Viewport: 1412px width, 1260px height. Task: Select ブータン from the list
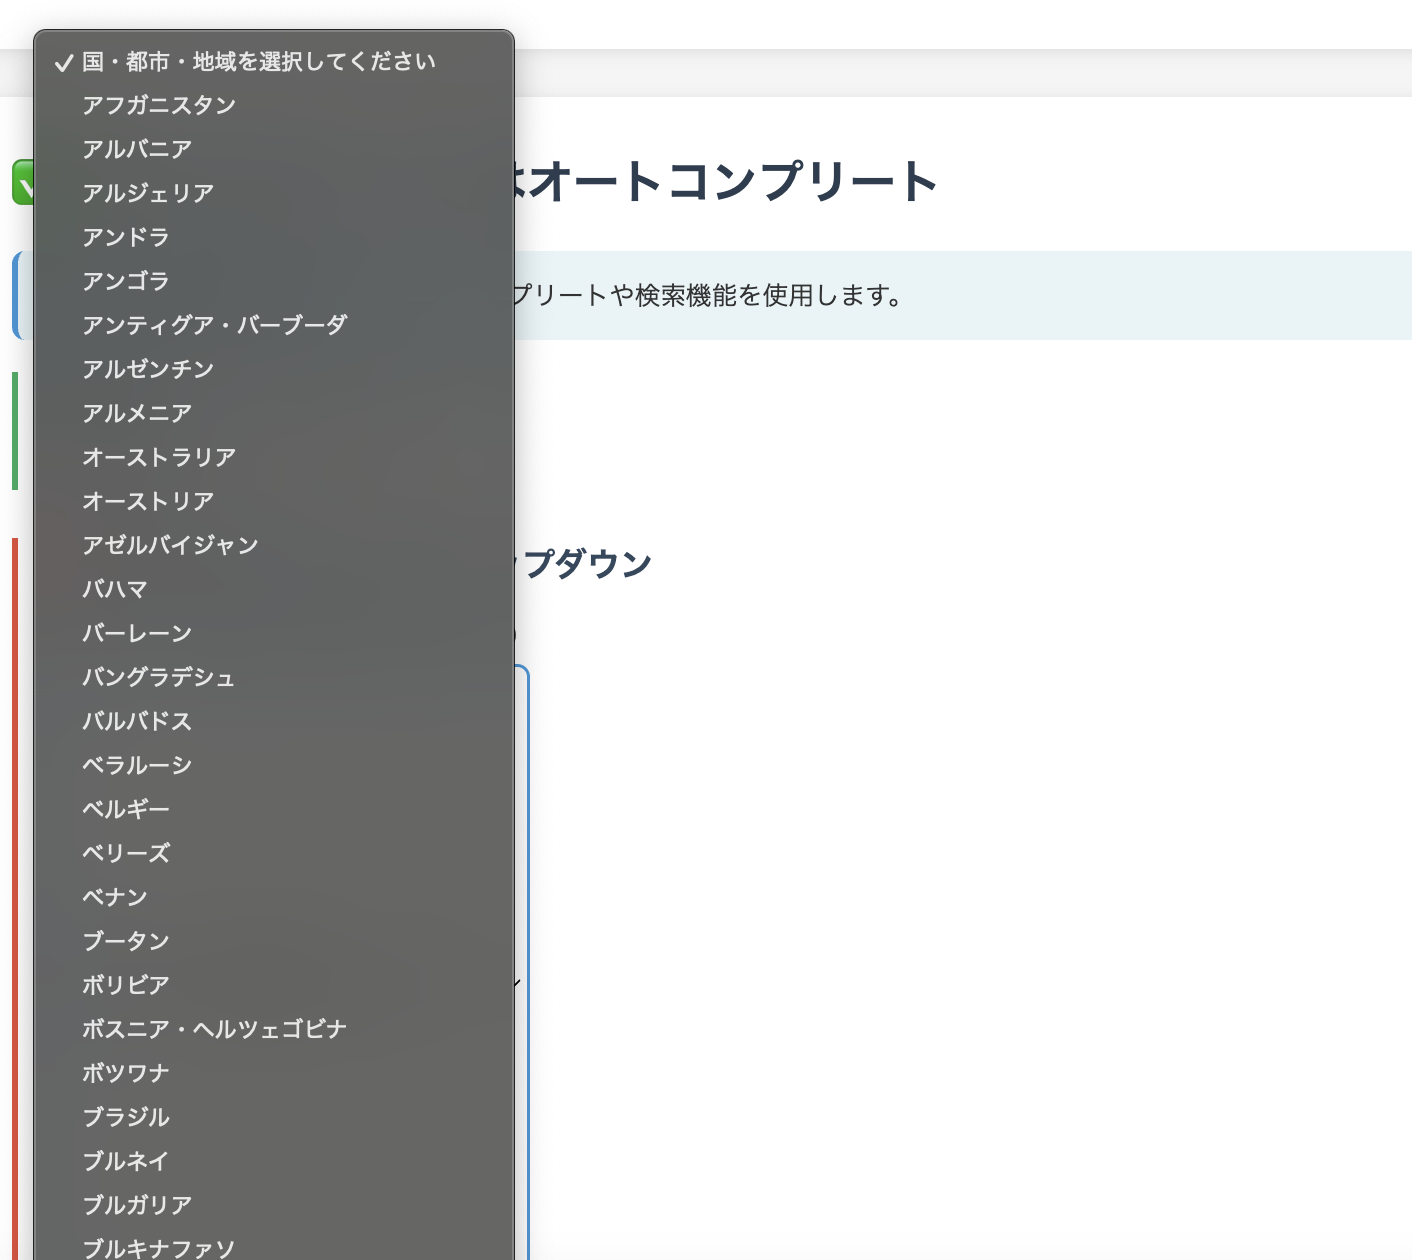[274, 942]
